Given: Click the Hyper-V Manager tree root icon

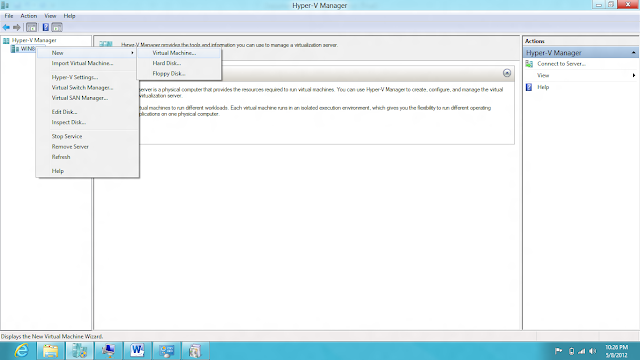Looking at the screenshot, I should pyautogui.click(x=6, y=40).
